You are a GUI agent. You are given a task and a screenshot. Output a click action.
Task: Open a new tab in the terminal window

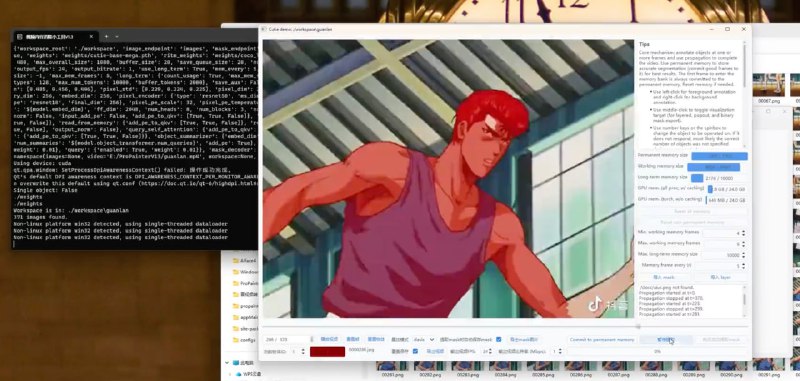pyautogui.click(x=106, y=37)
